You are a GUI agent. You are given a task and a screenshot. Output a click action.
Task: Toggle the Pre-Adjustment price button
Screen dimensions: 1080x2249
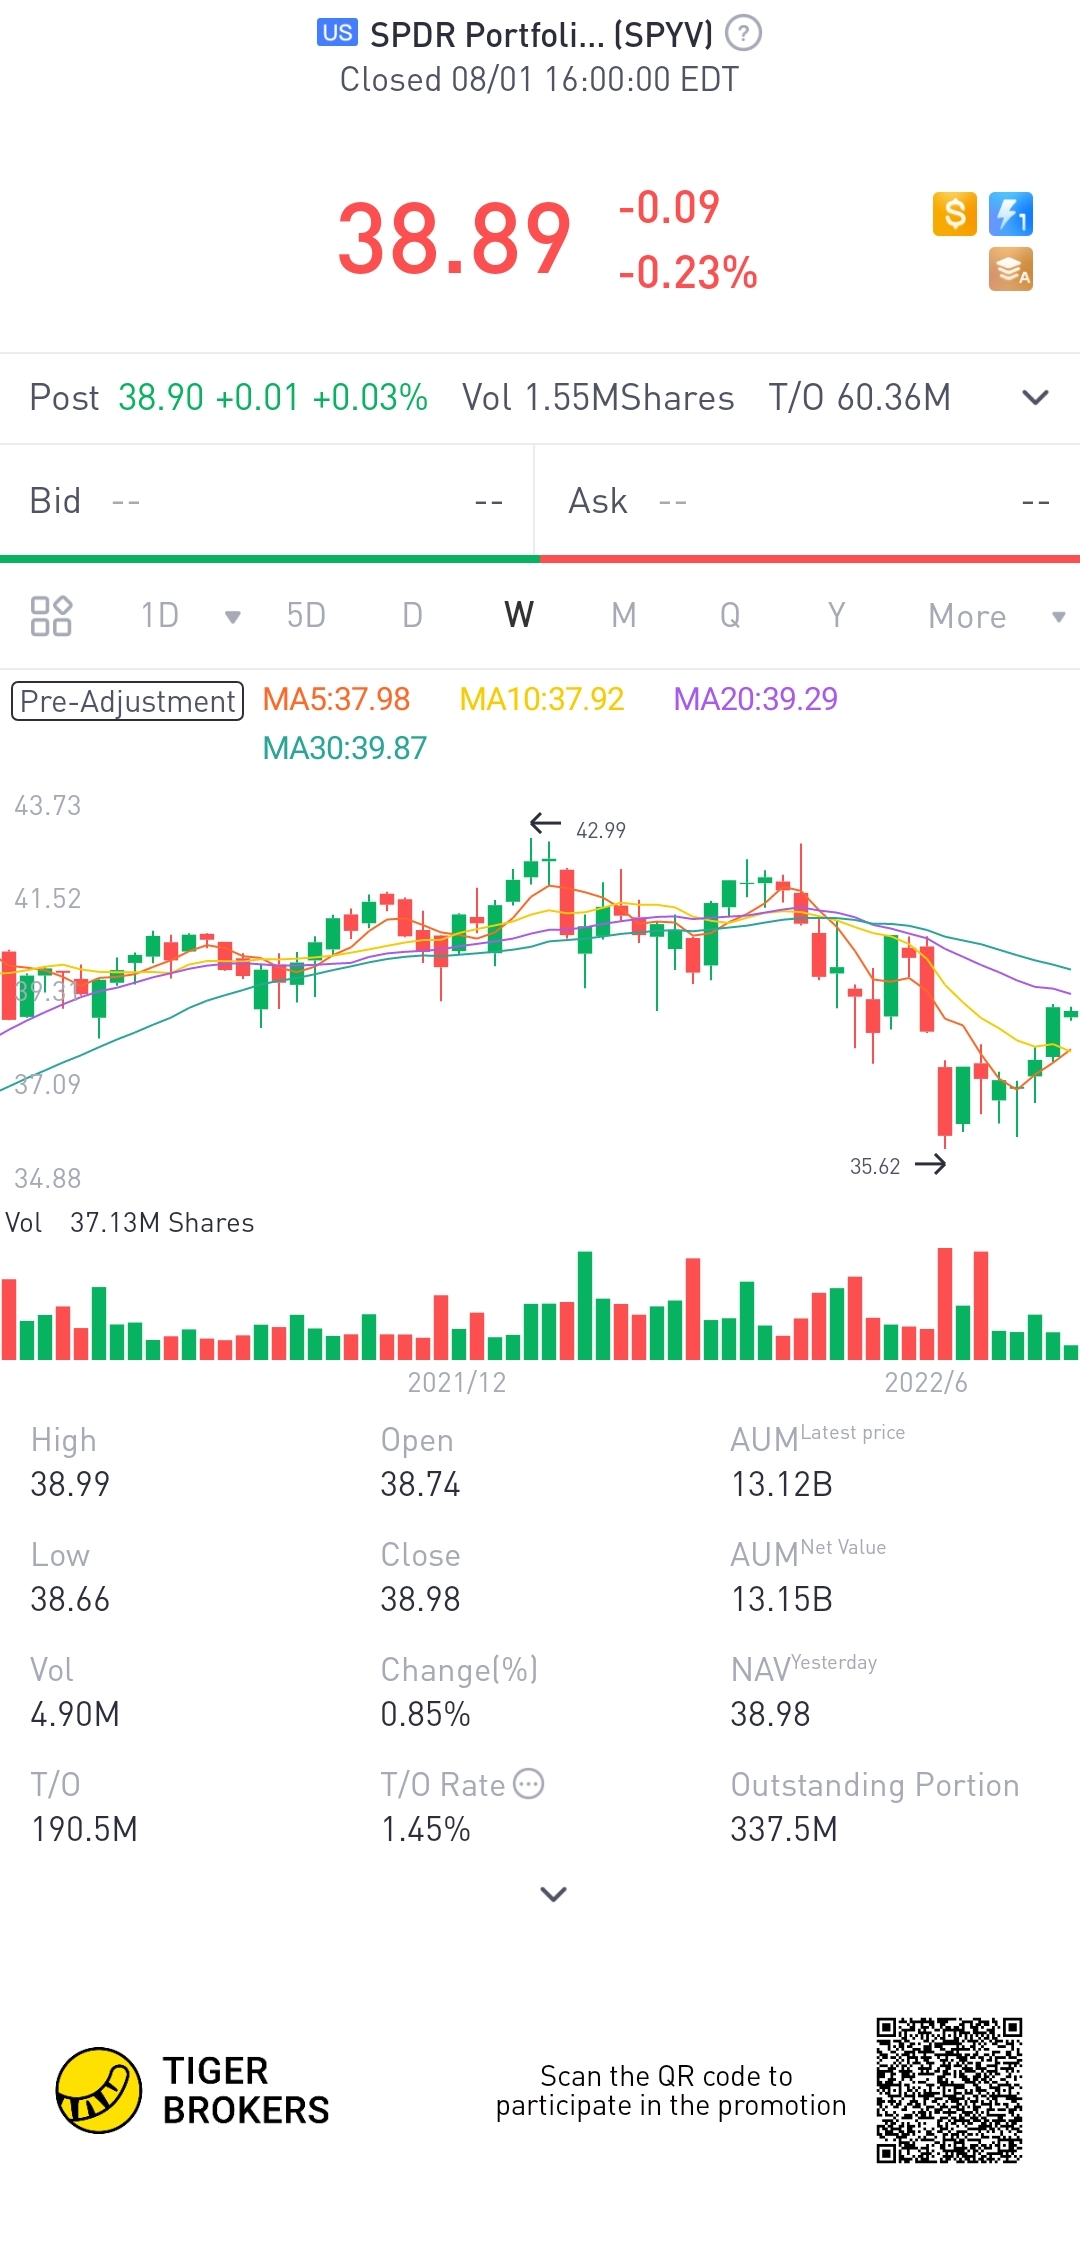[127, 701]
